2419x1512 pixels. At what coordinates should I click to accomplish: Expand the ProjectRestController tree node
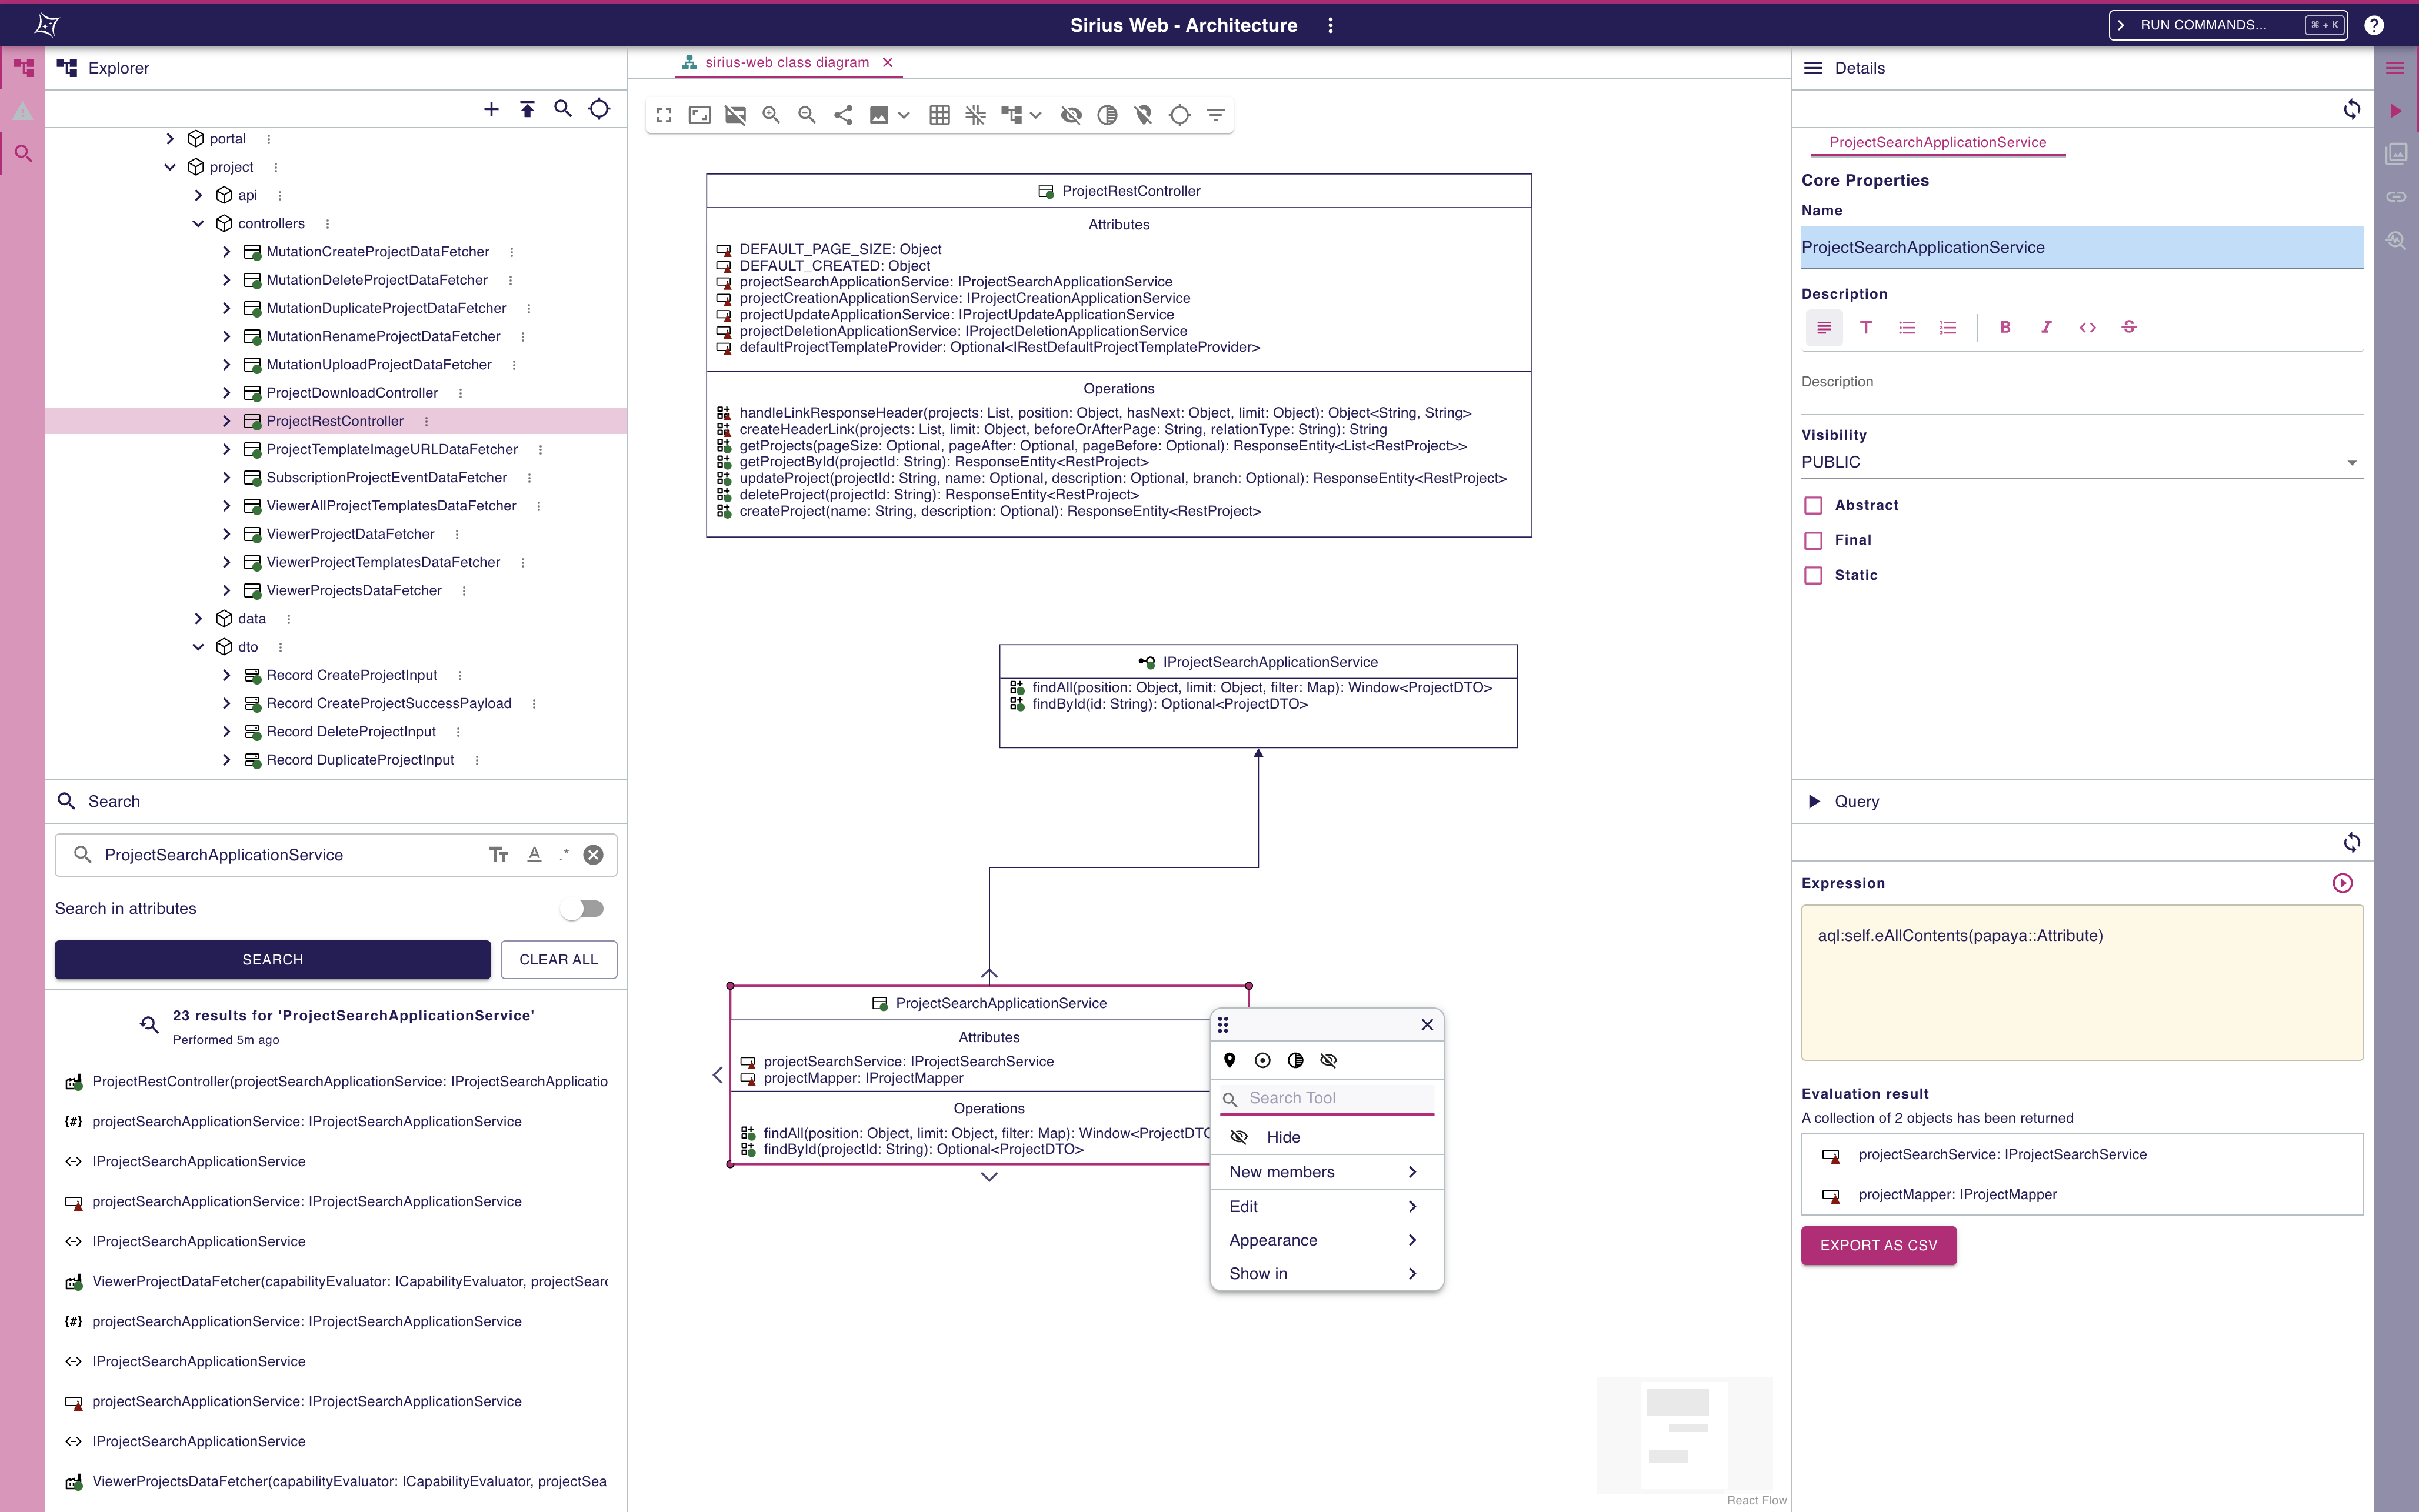[226, 421]
